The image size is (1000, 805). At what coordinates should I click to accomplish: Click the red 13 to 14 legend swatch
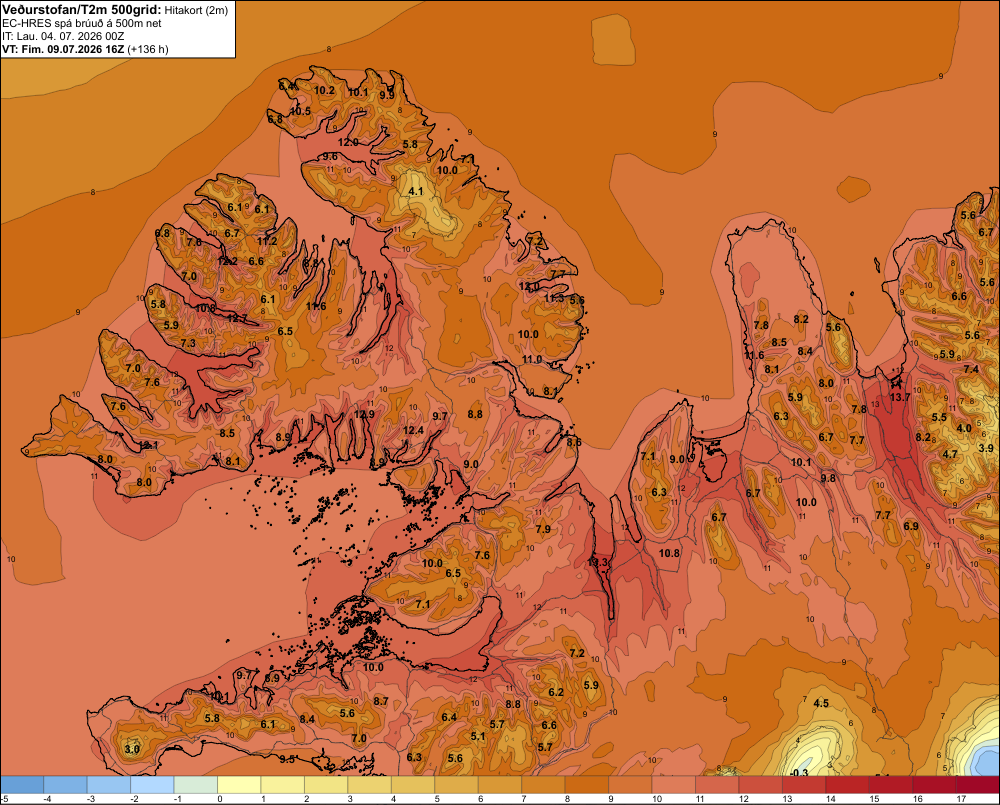[x=804, y=784]
